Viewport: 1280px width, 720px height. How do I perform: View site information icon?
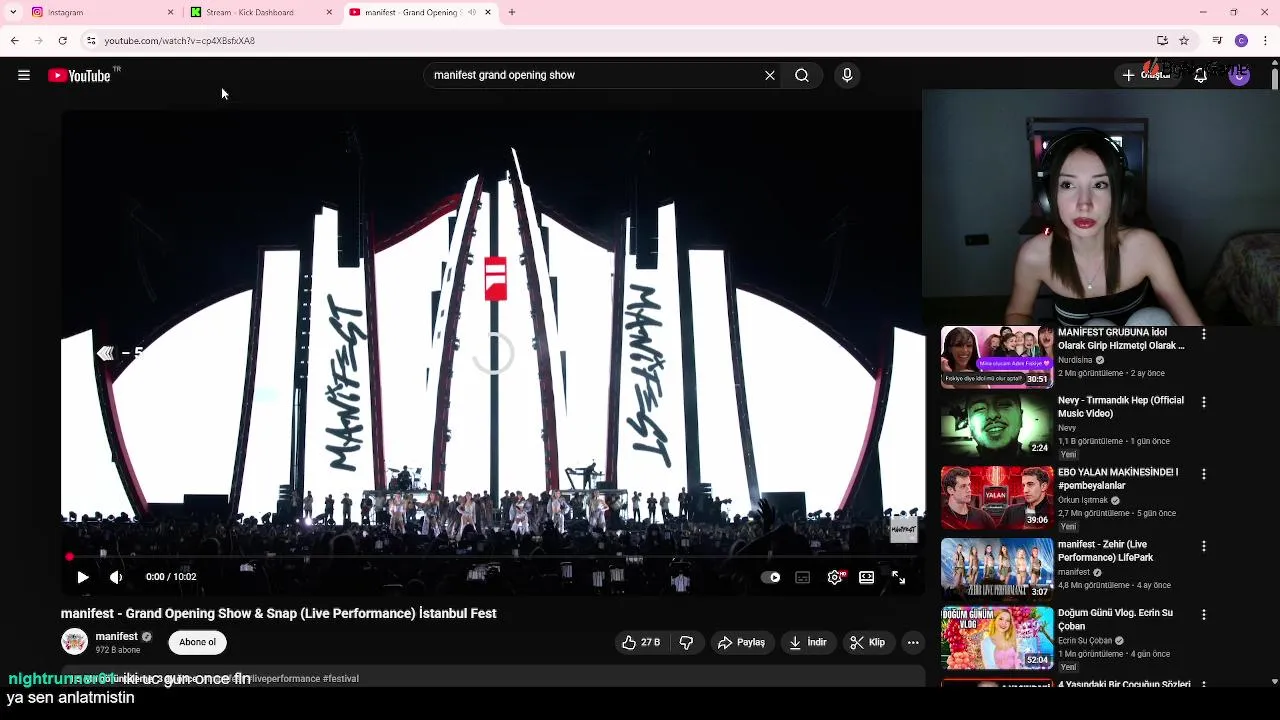(91, 41)
